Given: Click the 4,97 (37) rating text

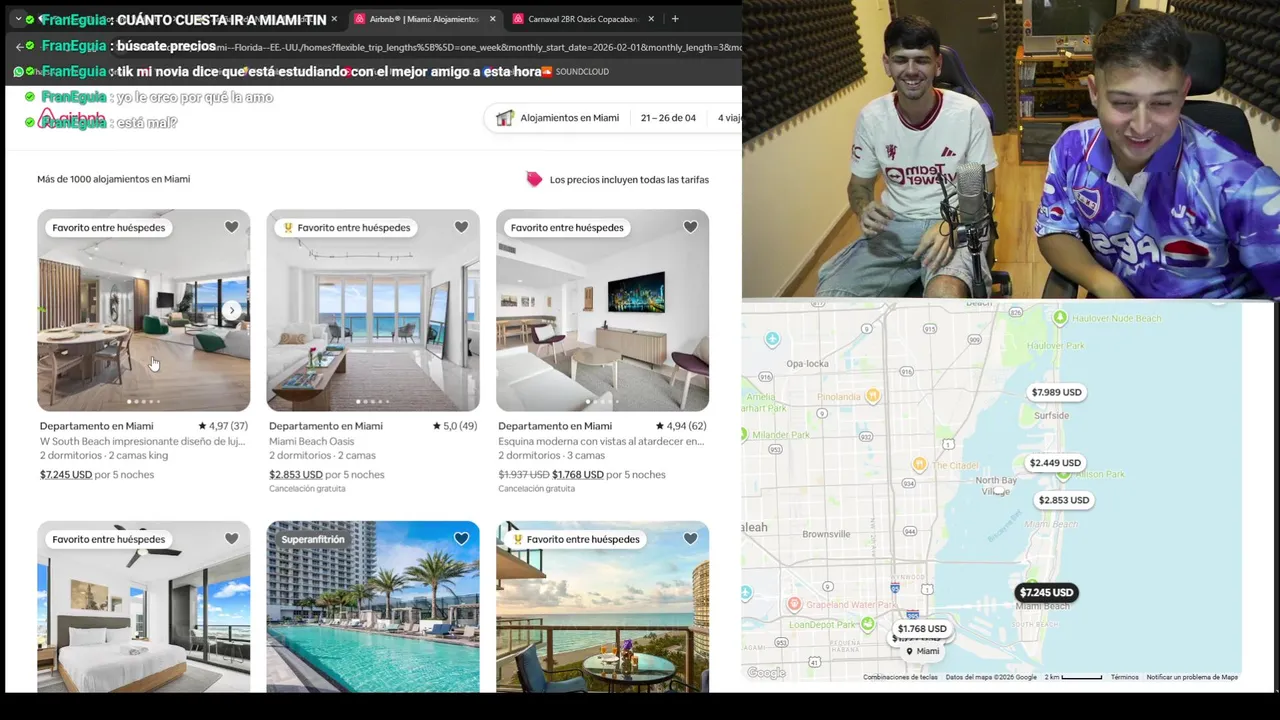Looking at the screenshot, I should [223, 426].
